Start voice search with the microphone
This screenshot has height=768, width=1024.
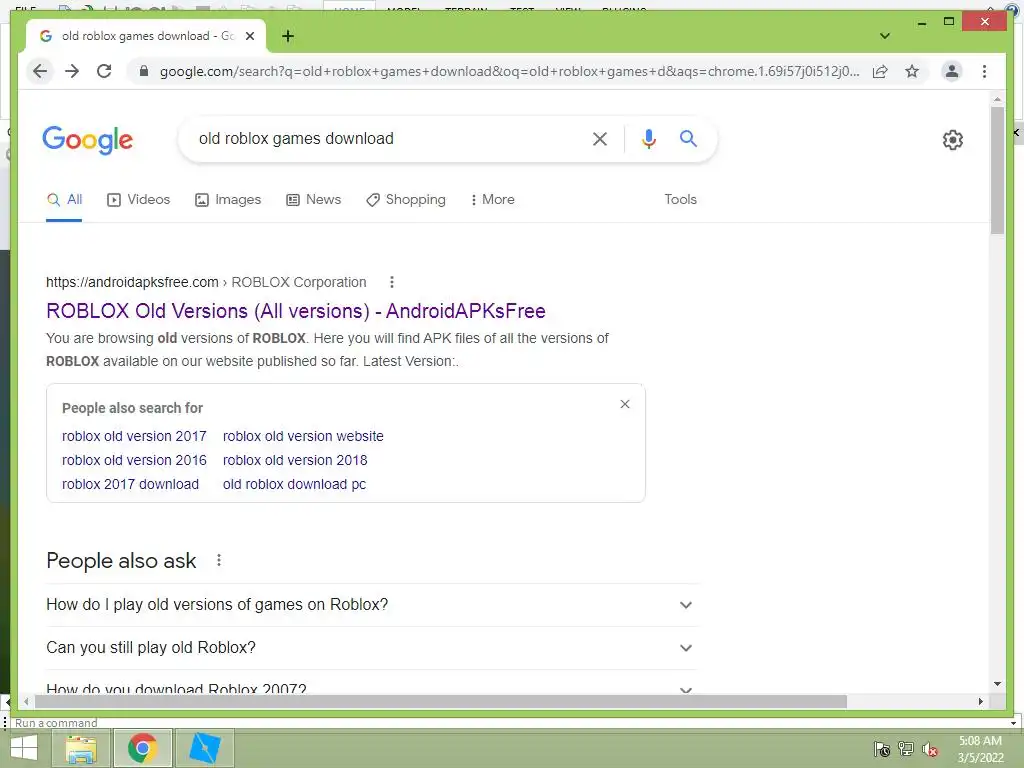click(x=648, y=138)
